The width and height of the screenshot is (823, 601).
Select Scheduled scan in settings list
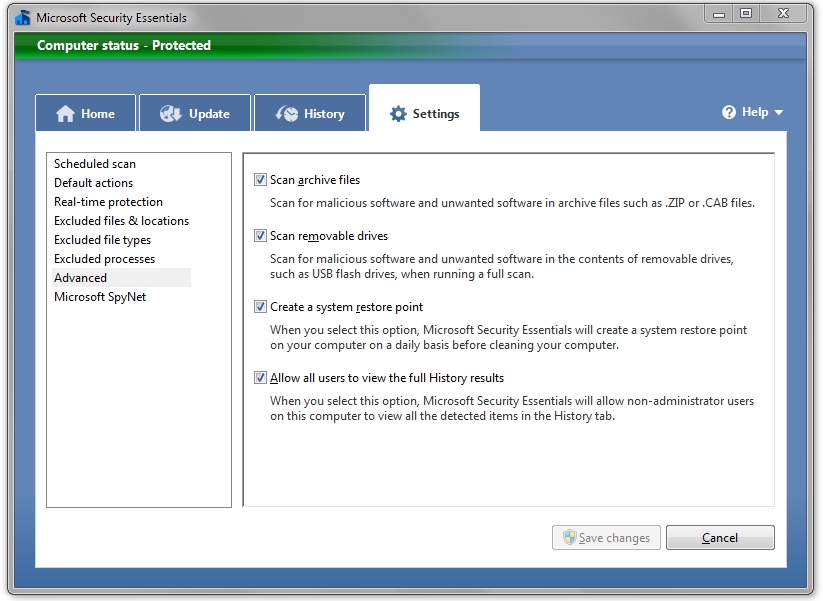pyautogui.click(x=95, y=164)
